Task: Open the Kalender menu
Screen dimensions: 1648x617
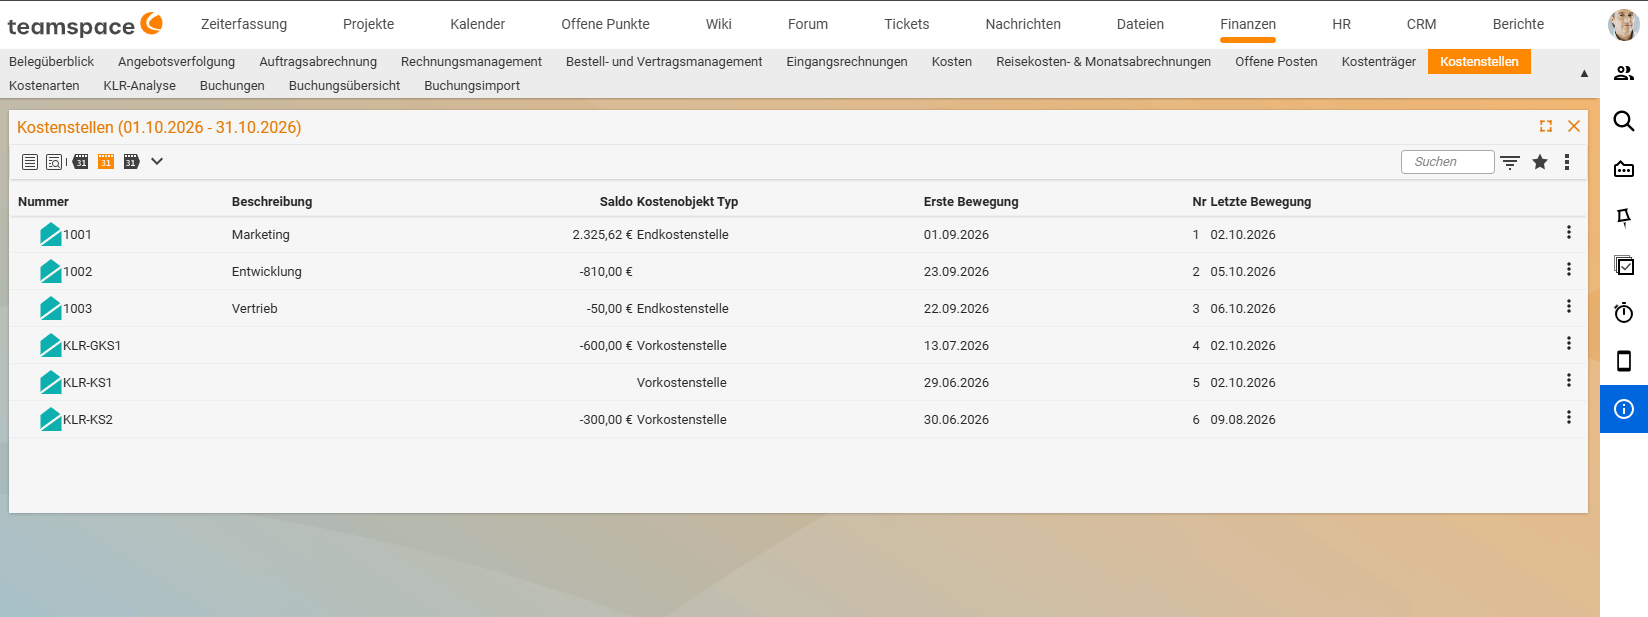Action: point(478,24)
